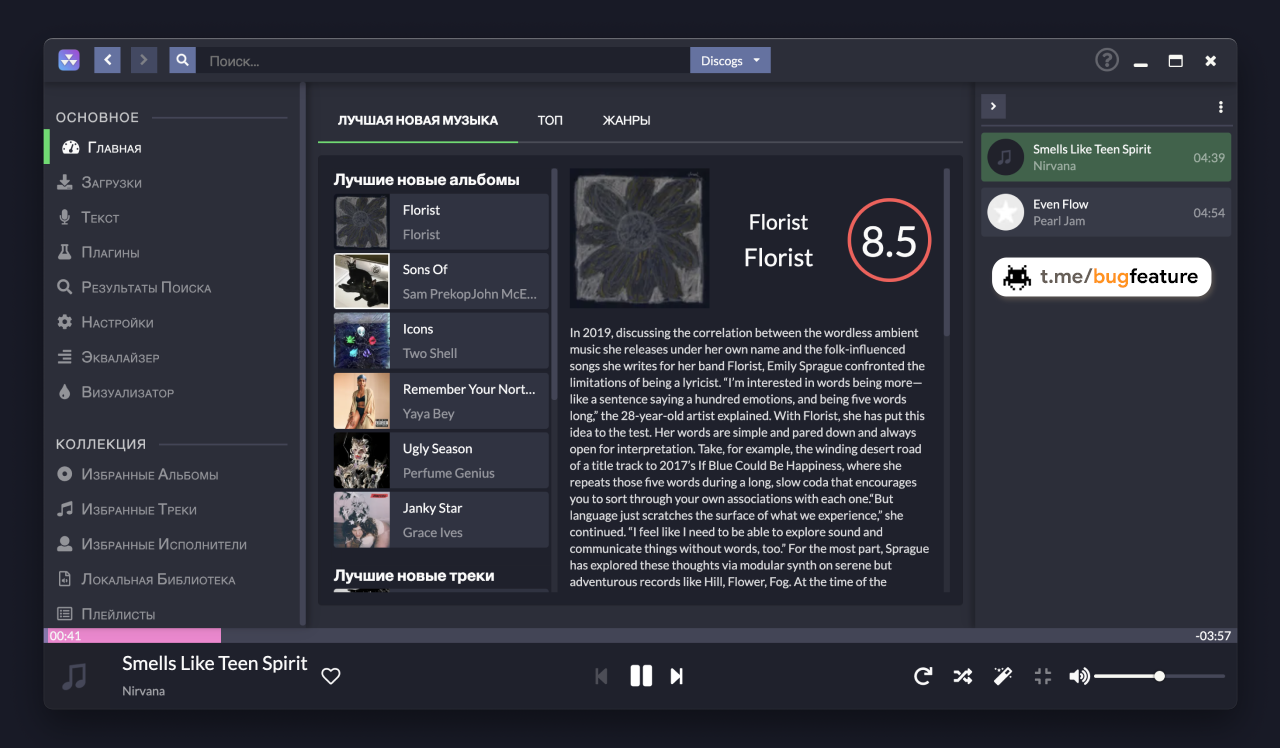
Task: Open the help question mark icon
Action: pyautogui.click(x=1107, y=60)
